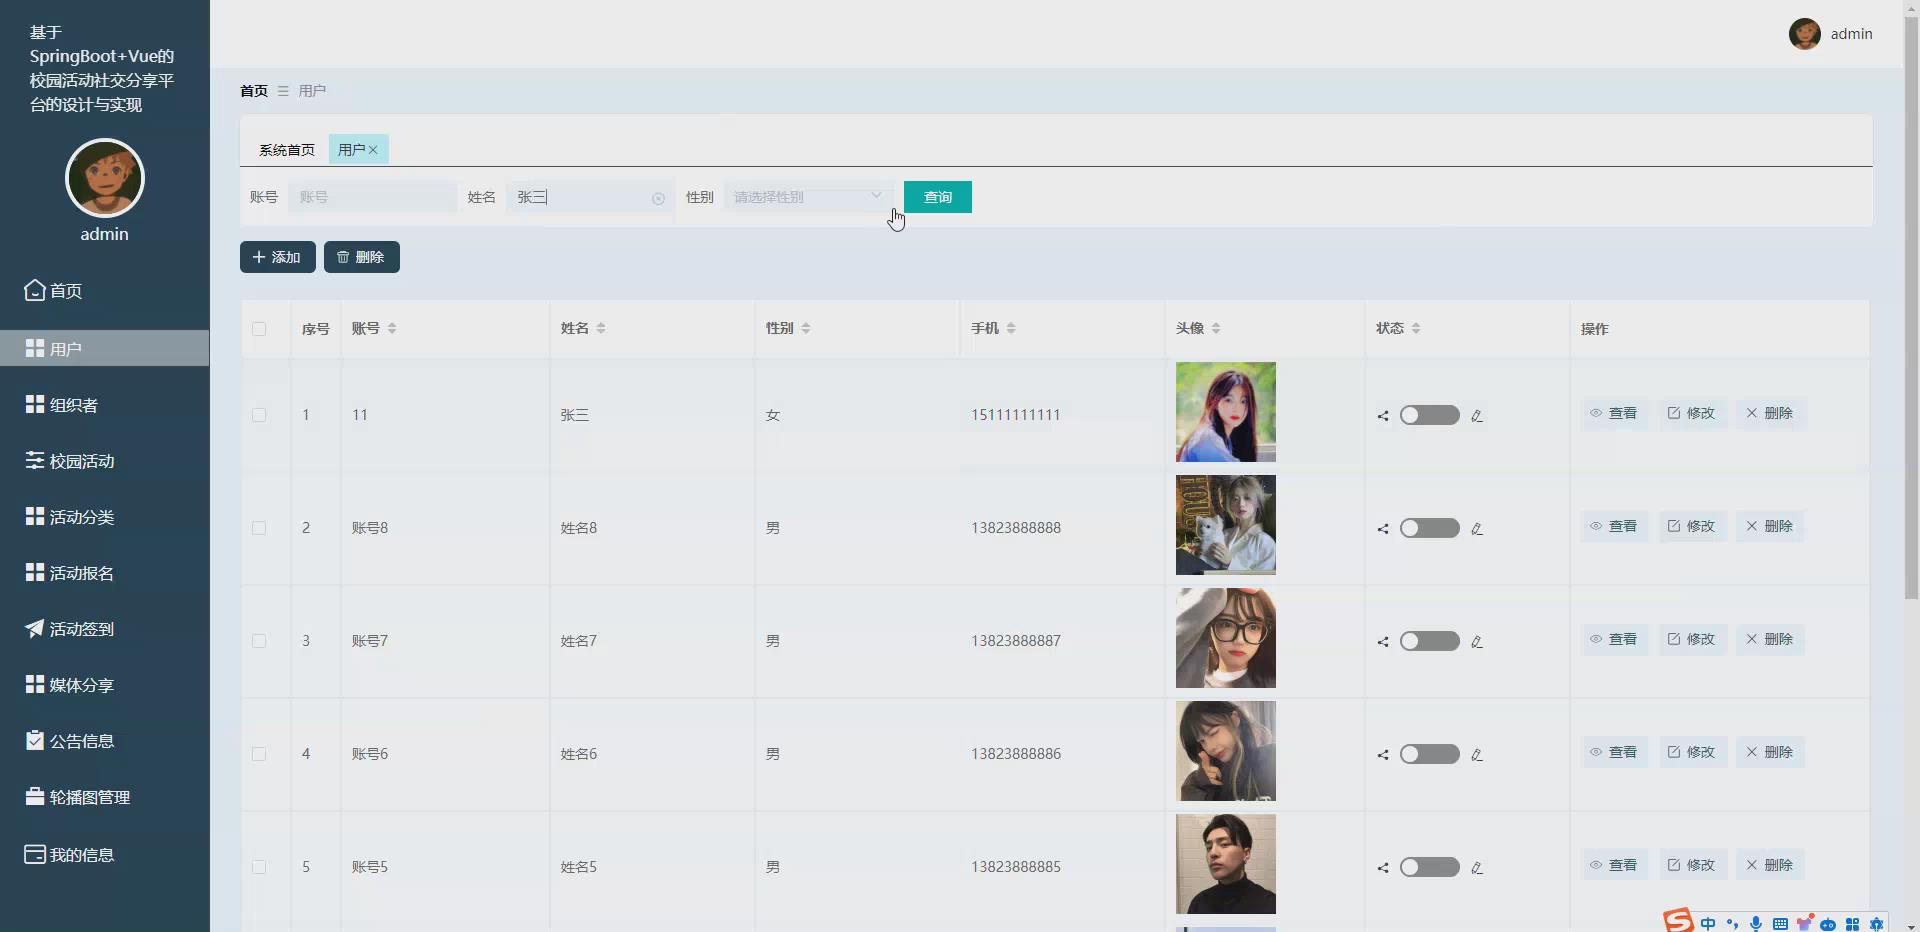This screenshot has height=932, width=1920.
Task: Click the sidebar admin avatar picture
Action: 105,178
